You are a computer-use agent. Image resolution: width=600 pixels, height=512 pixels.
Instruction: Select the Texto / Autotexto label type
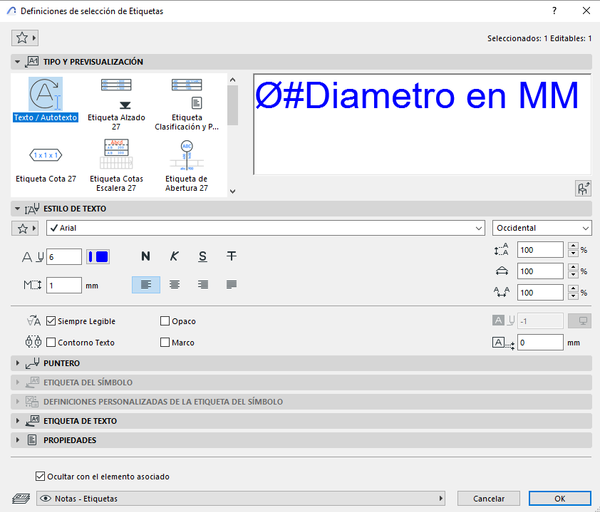click(46, 99)
